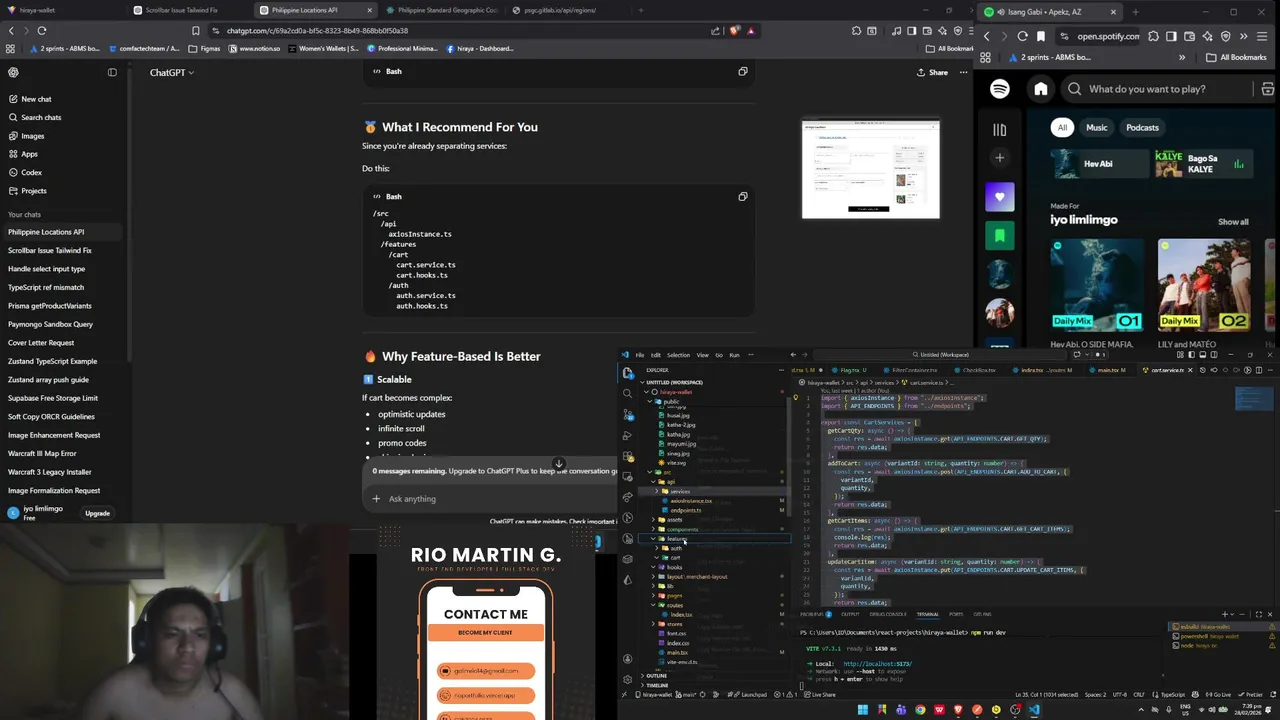Open ChatGPT Search chats
Image resolution: width=1280 pixels, height=720 pixels.
coord(41,117)
